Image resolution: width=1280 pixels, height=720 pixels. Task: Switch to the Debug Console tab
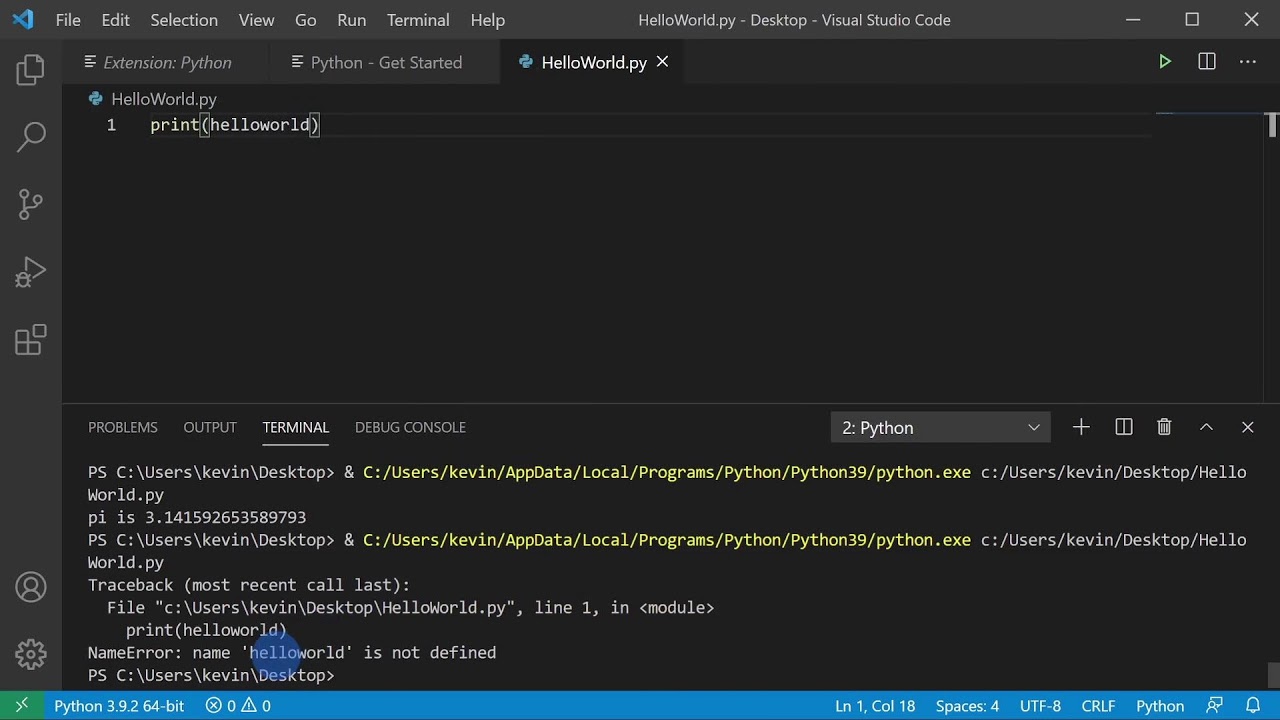tap(410, 427)
